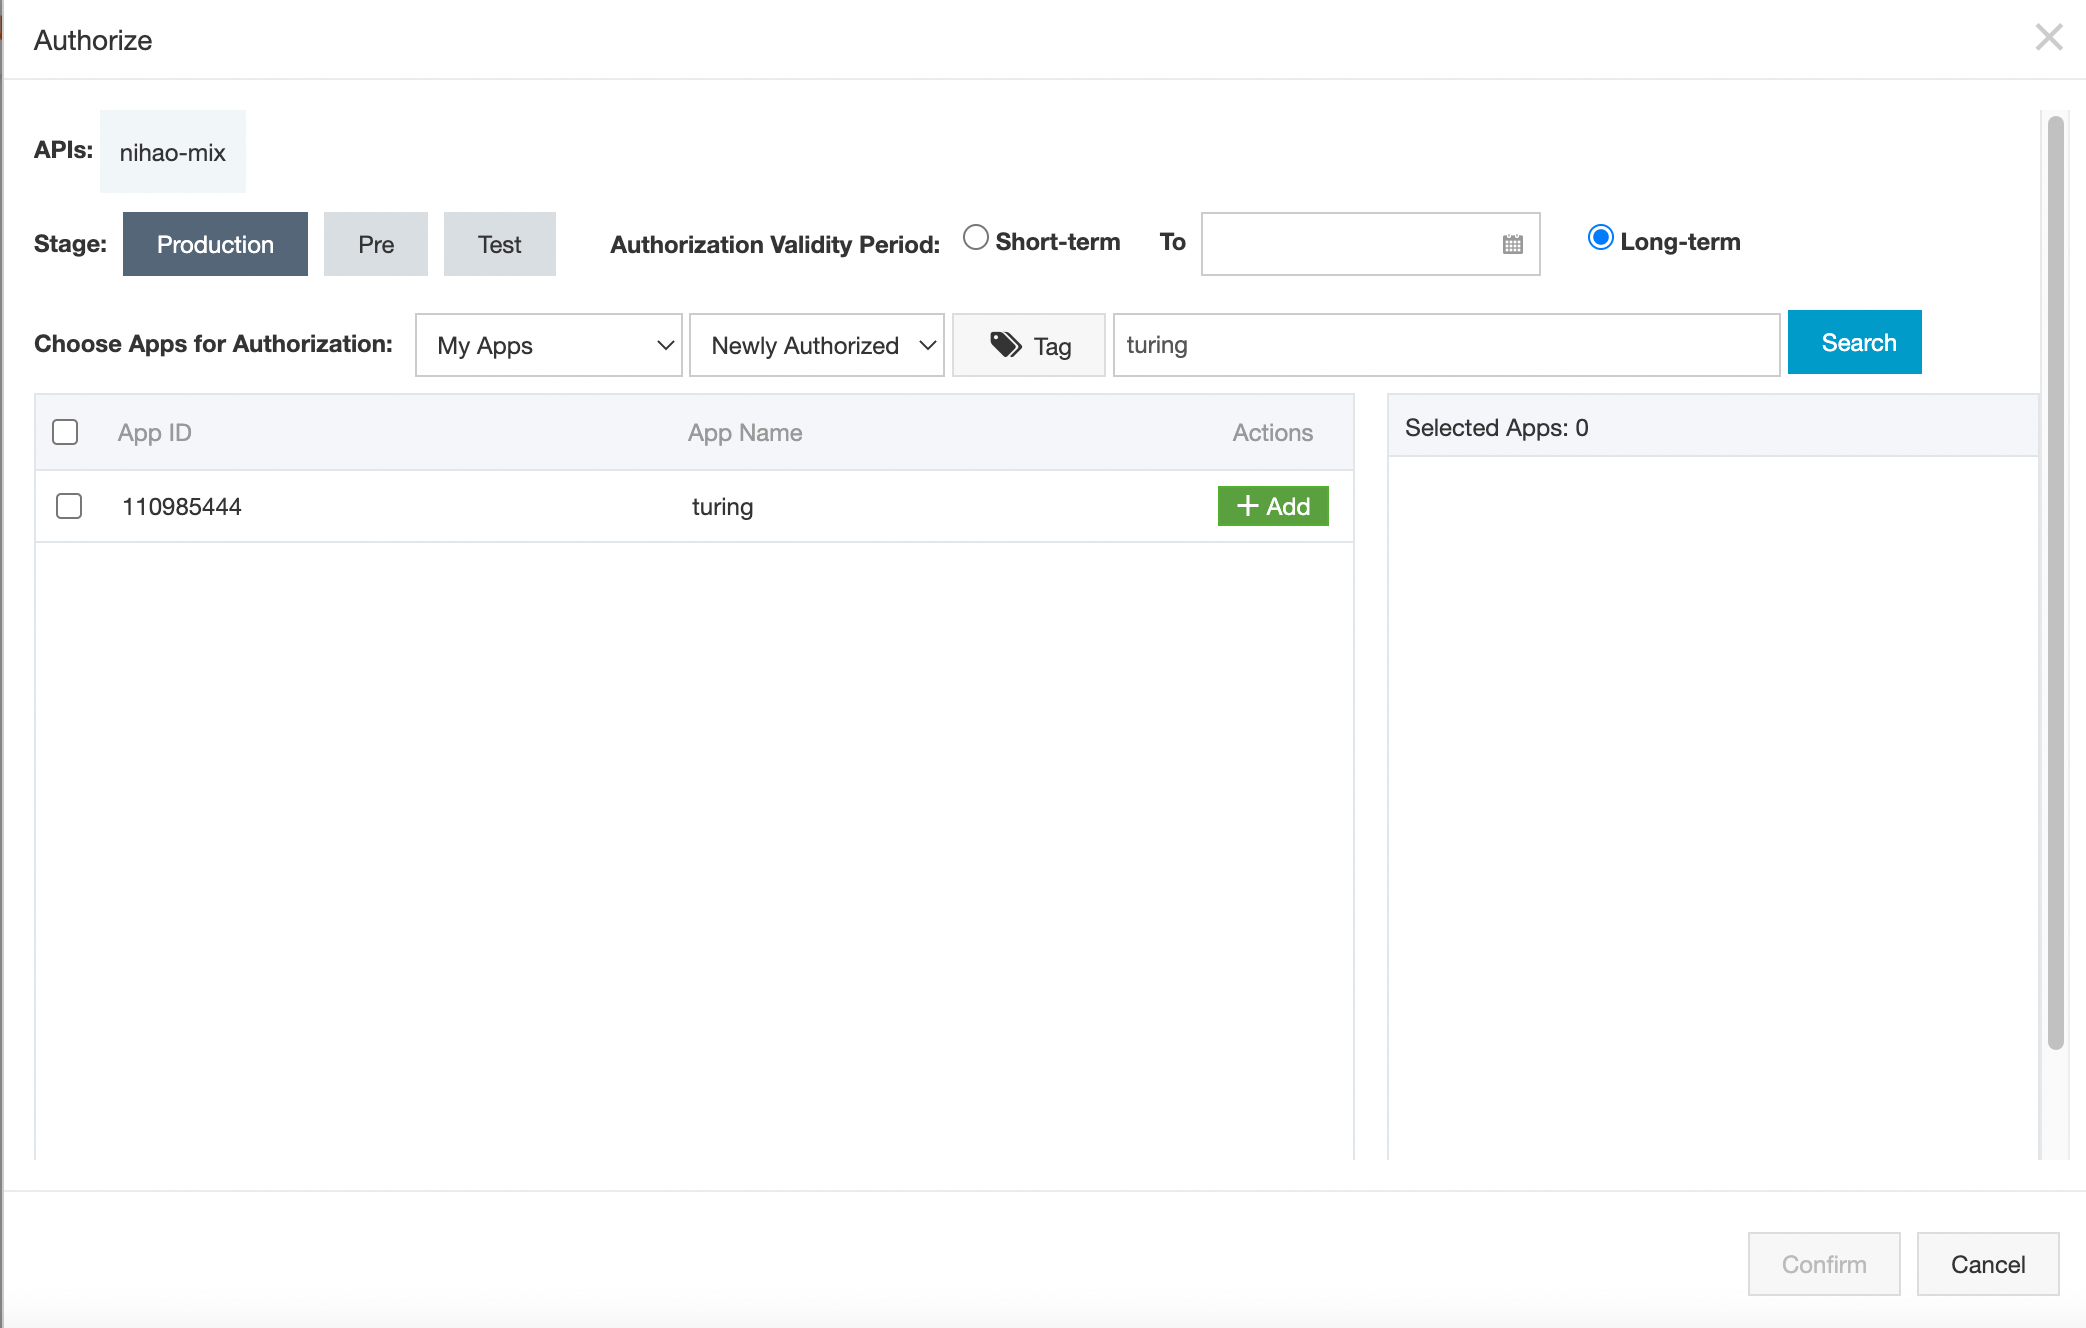
Task: Open the calendar date picker icon
Action: tap(1511, 243)
